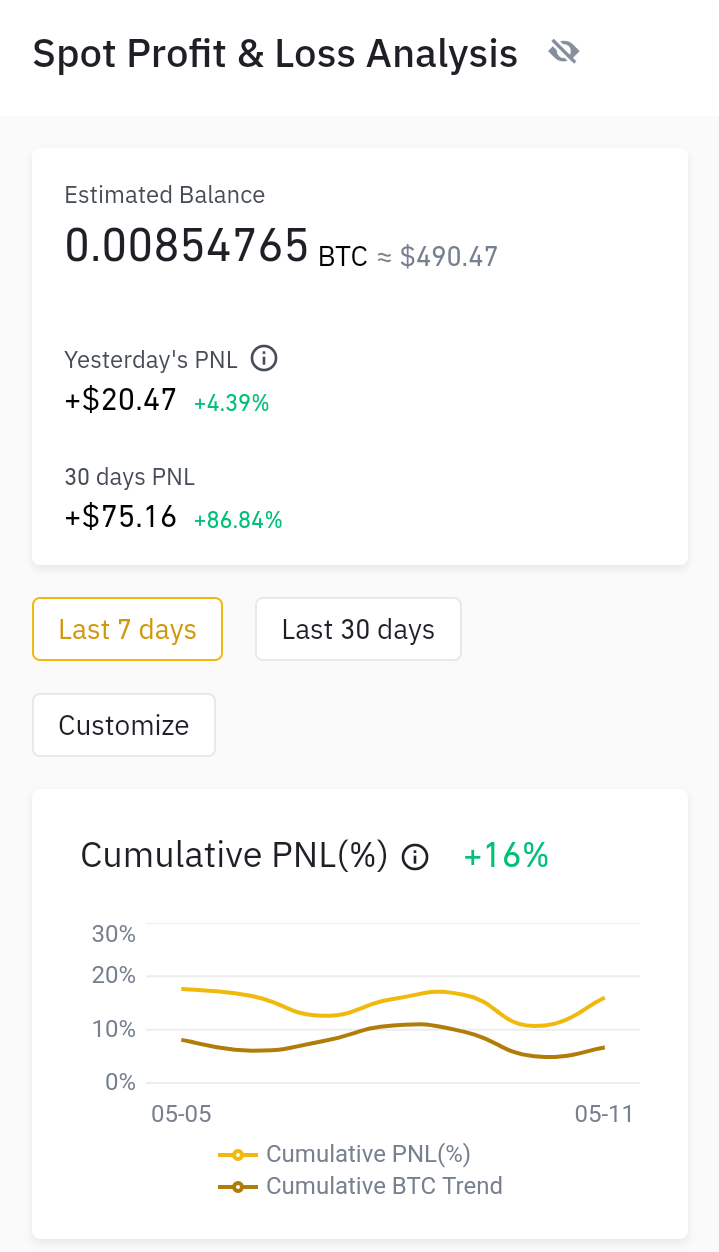Open the info icon beside Cumulative PNL(%)
The width and height of the screenshot is (719, 1252).
click(x=415, y=857)
